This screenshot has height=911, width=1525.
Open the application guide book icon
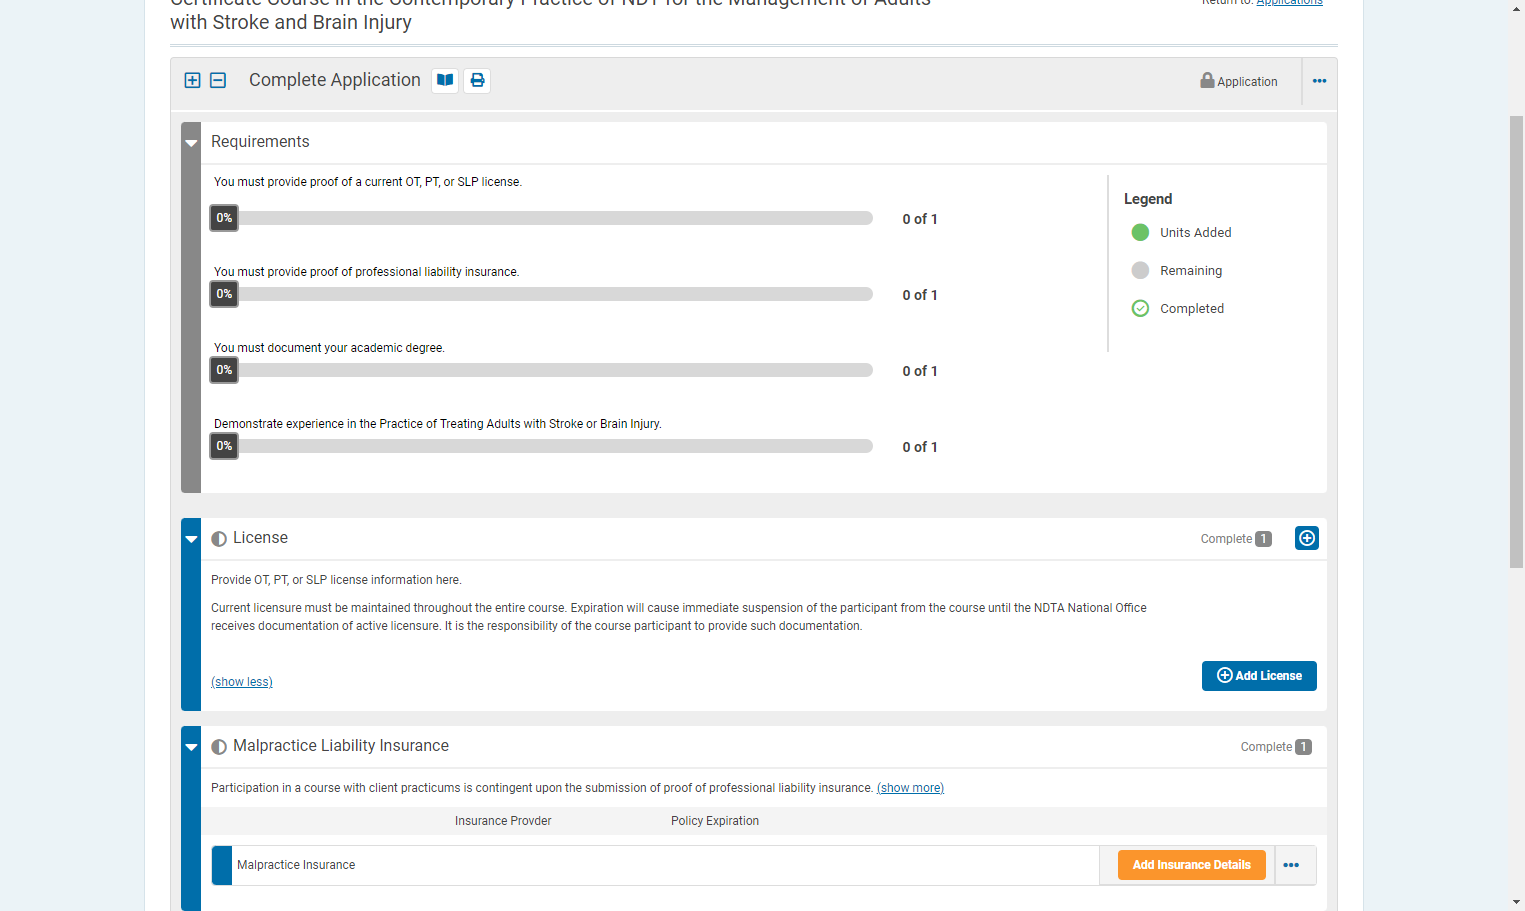click(445, 80)
